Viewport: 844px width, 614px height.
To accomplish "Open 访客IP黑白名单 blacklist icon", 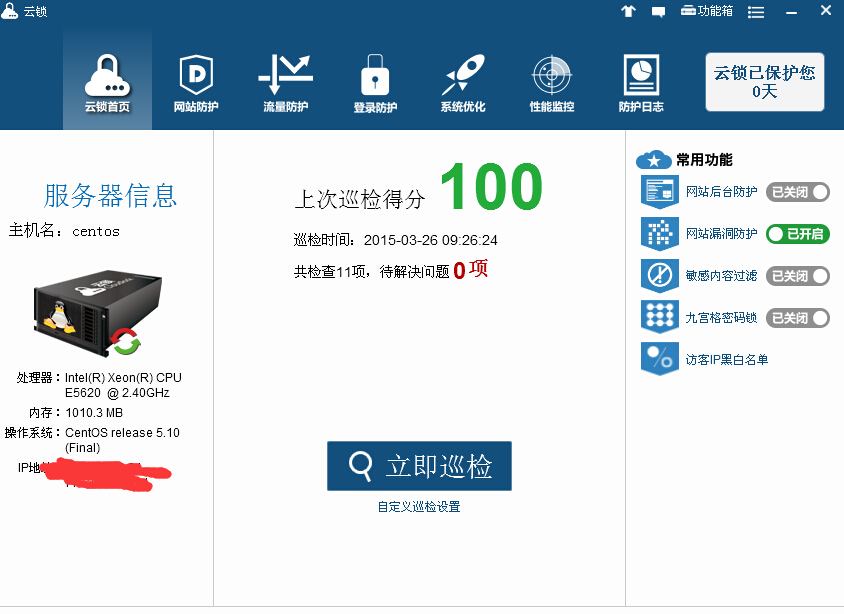I will click(x=660, y=359).
